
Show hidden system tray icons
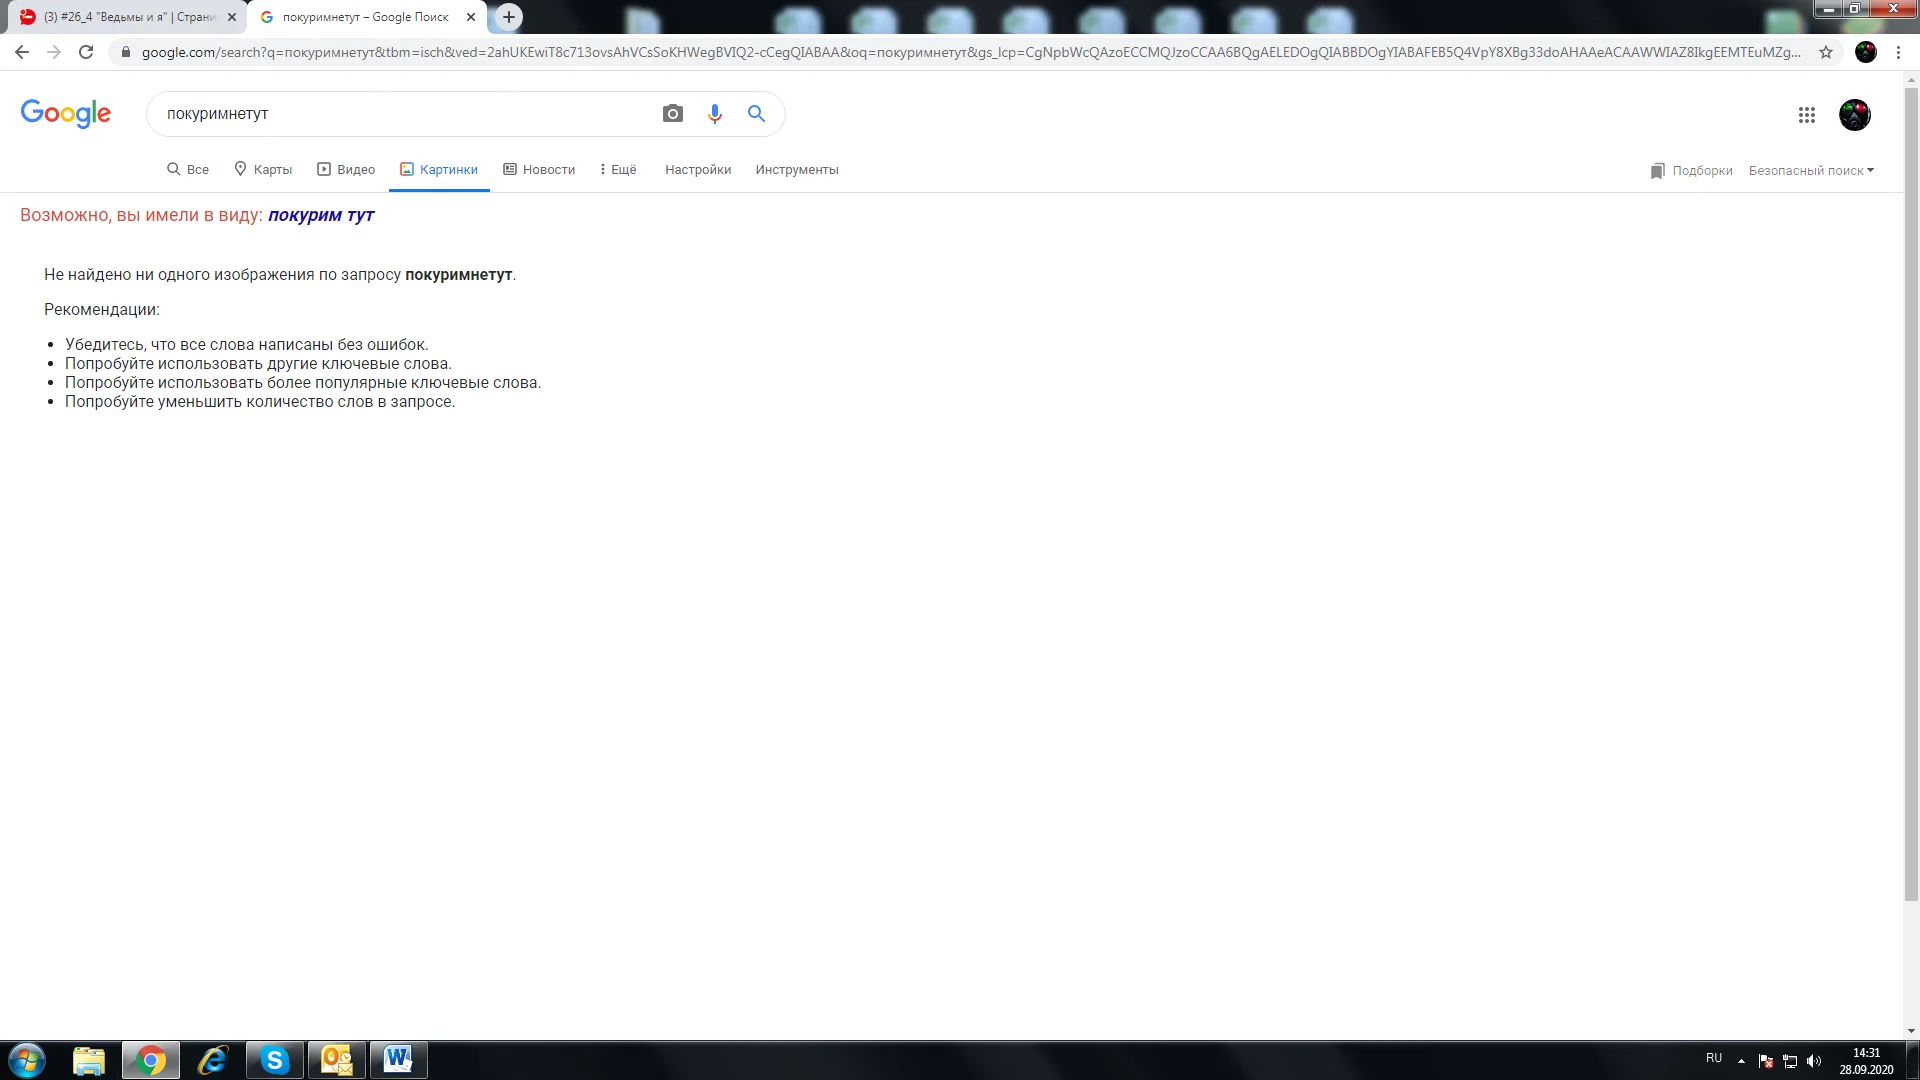[1741, 1061]
